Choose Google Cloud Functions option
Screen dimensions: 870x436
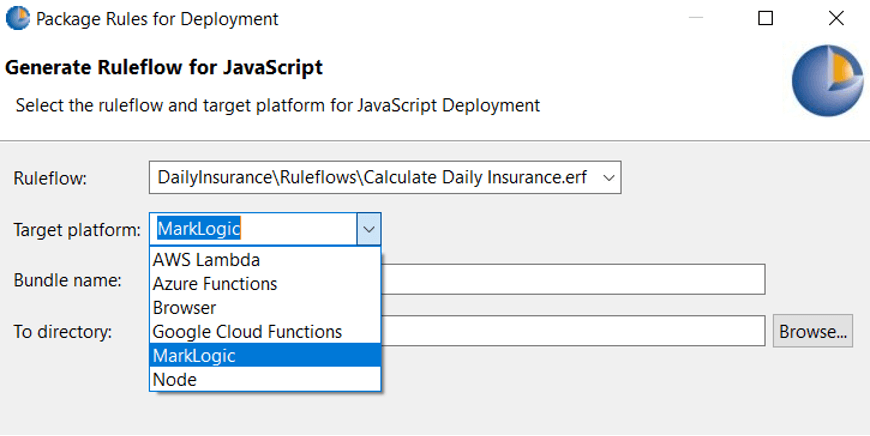tap(247, 332)
